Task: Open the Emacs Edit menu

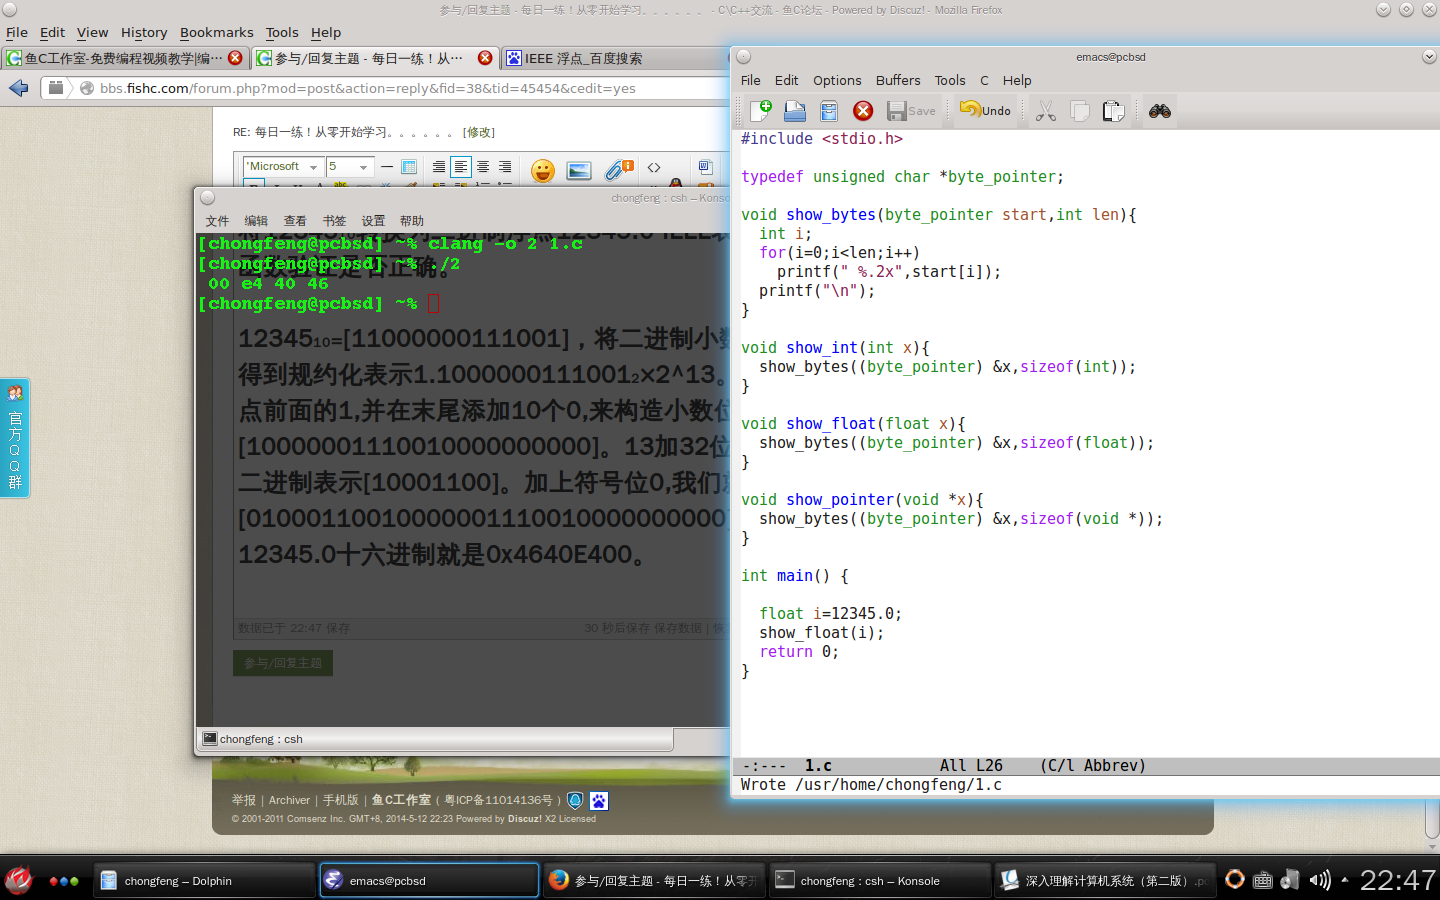Action: 787,80
